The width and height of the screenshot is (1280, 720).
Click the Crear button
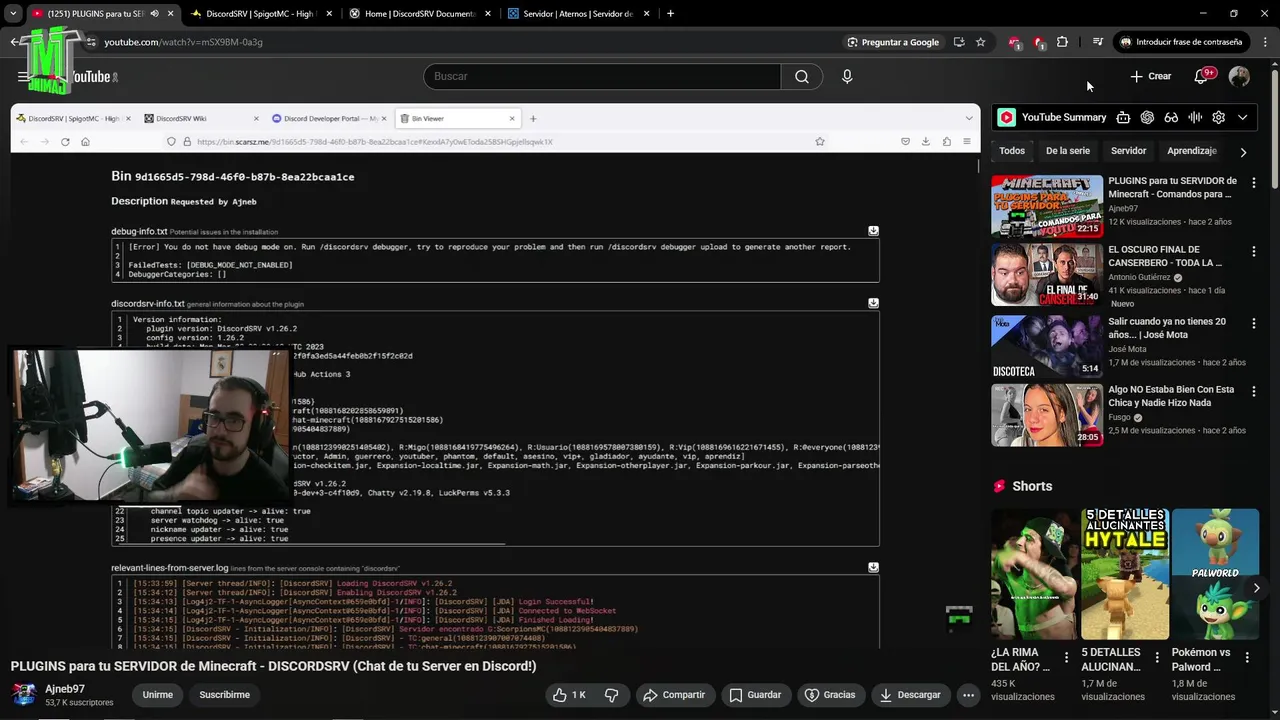click(x=1150, y=76)
